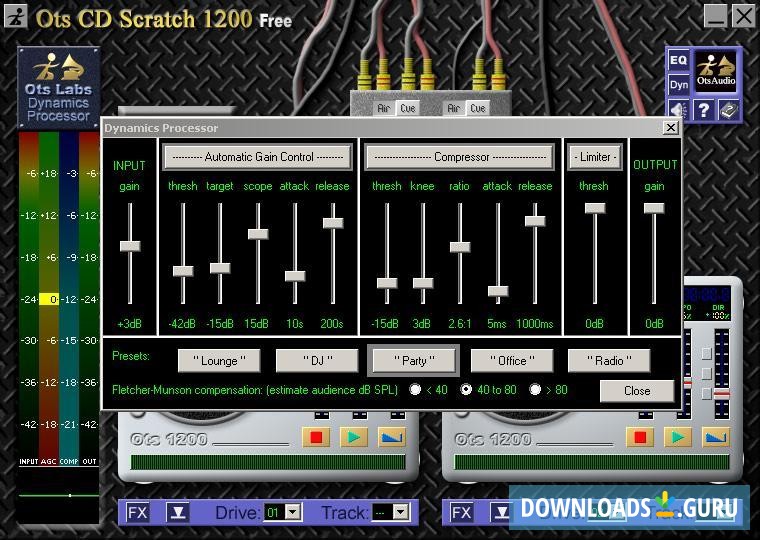This screenshot has width=760, height=540.
Task: Stop playback on the right Ots 1200 deck
Action: coord(640,437)
